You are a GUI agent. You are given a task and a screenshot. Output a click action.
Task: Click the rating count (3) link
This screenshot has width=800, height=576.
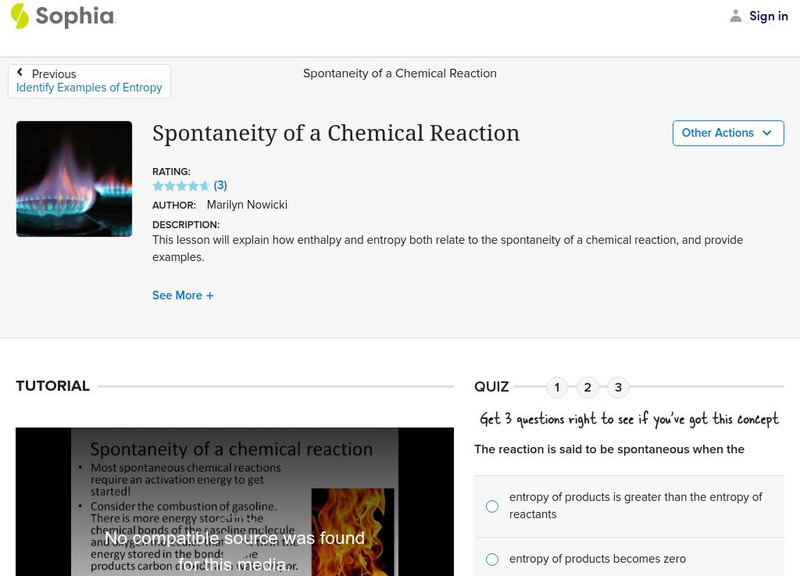click(220, 186)
